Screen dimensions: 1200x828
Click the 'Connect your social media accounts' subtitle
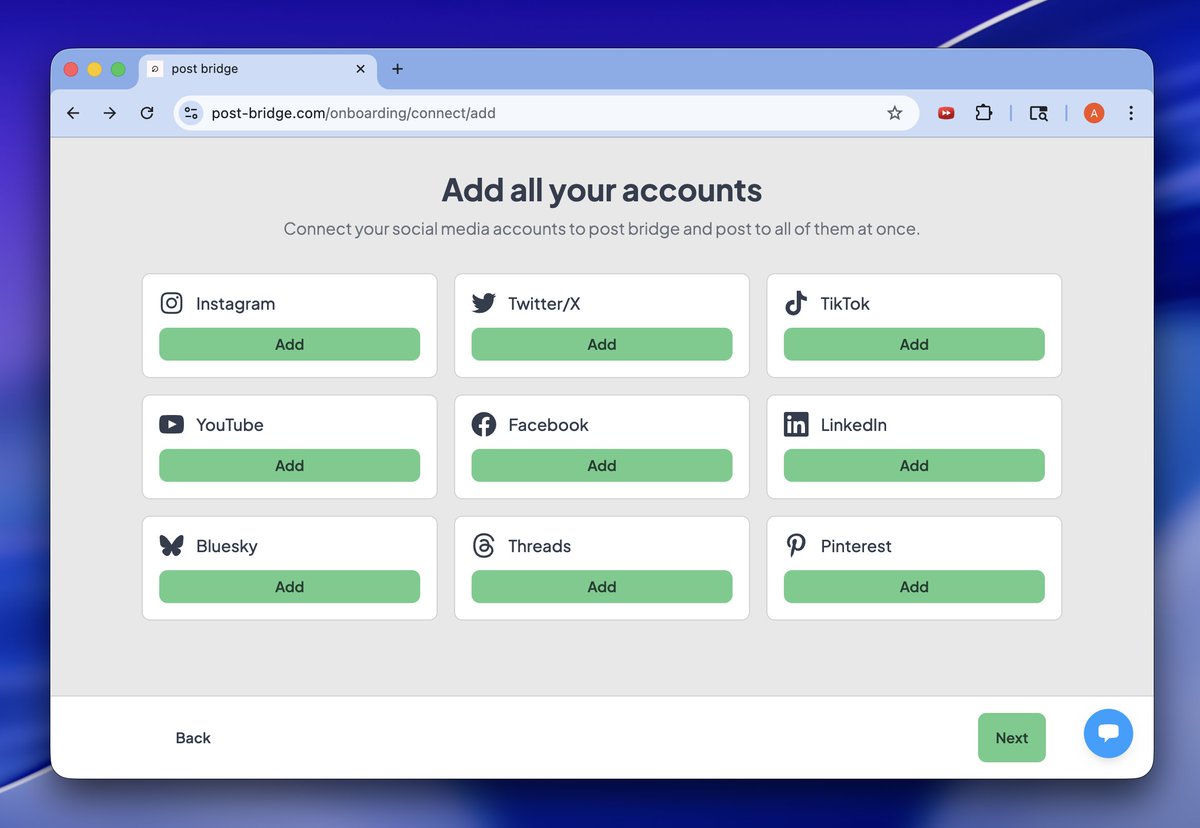(602, 229)
